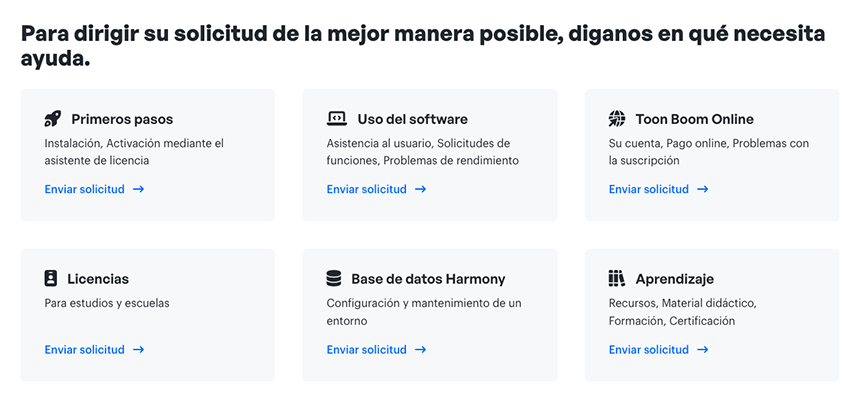Click the database icon for Base de datos Harmony
This screenshot has height=407, width=860.
pyautogui.click(x=334, y=279)
